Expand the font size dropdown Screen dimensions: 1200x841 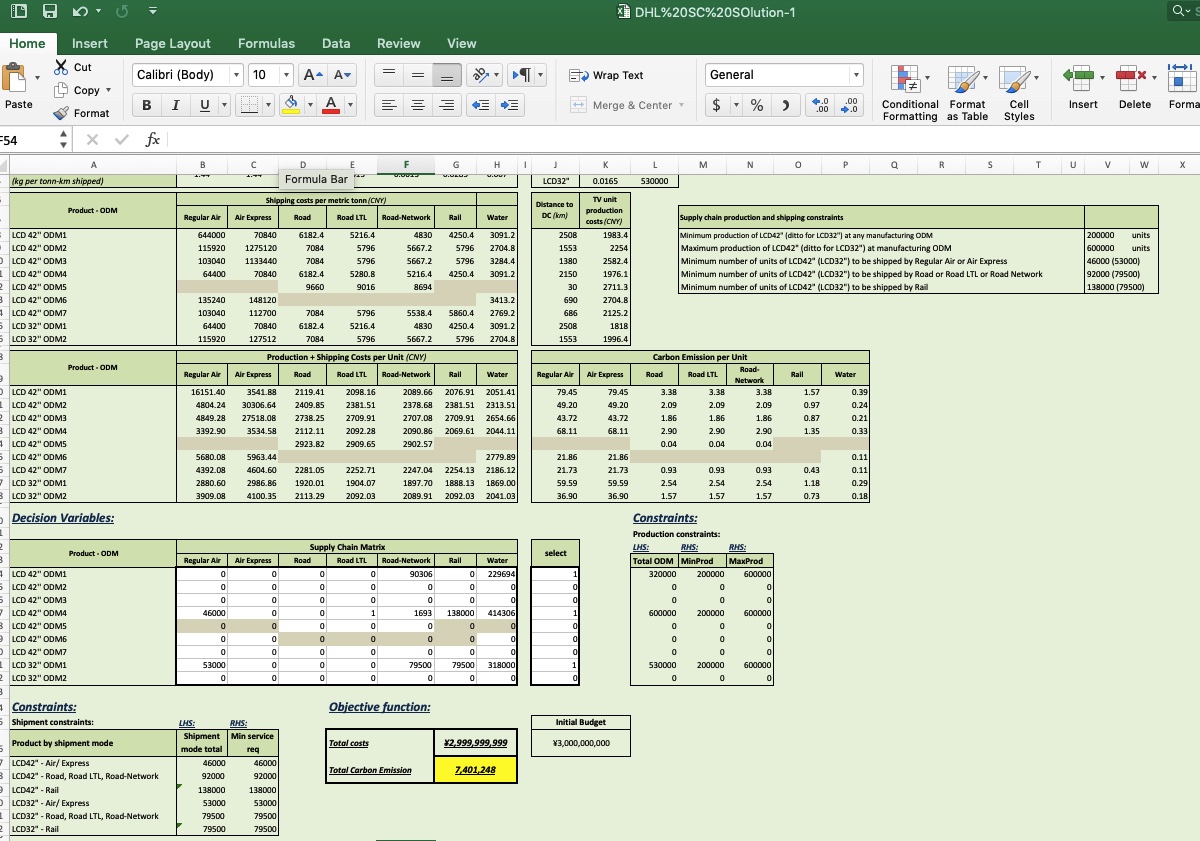coord(286,76)
